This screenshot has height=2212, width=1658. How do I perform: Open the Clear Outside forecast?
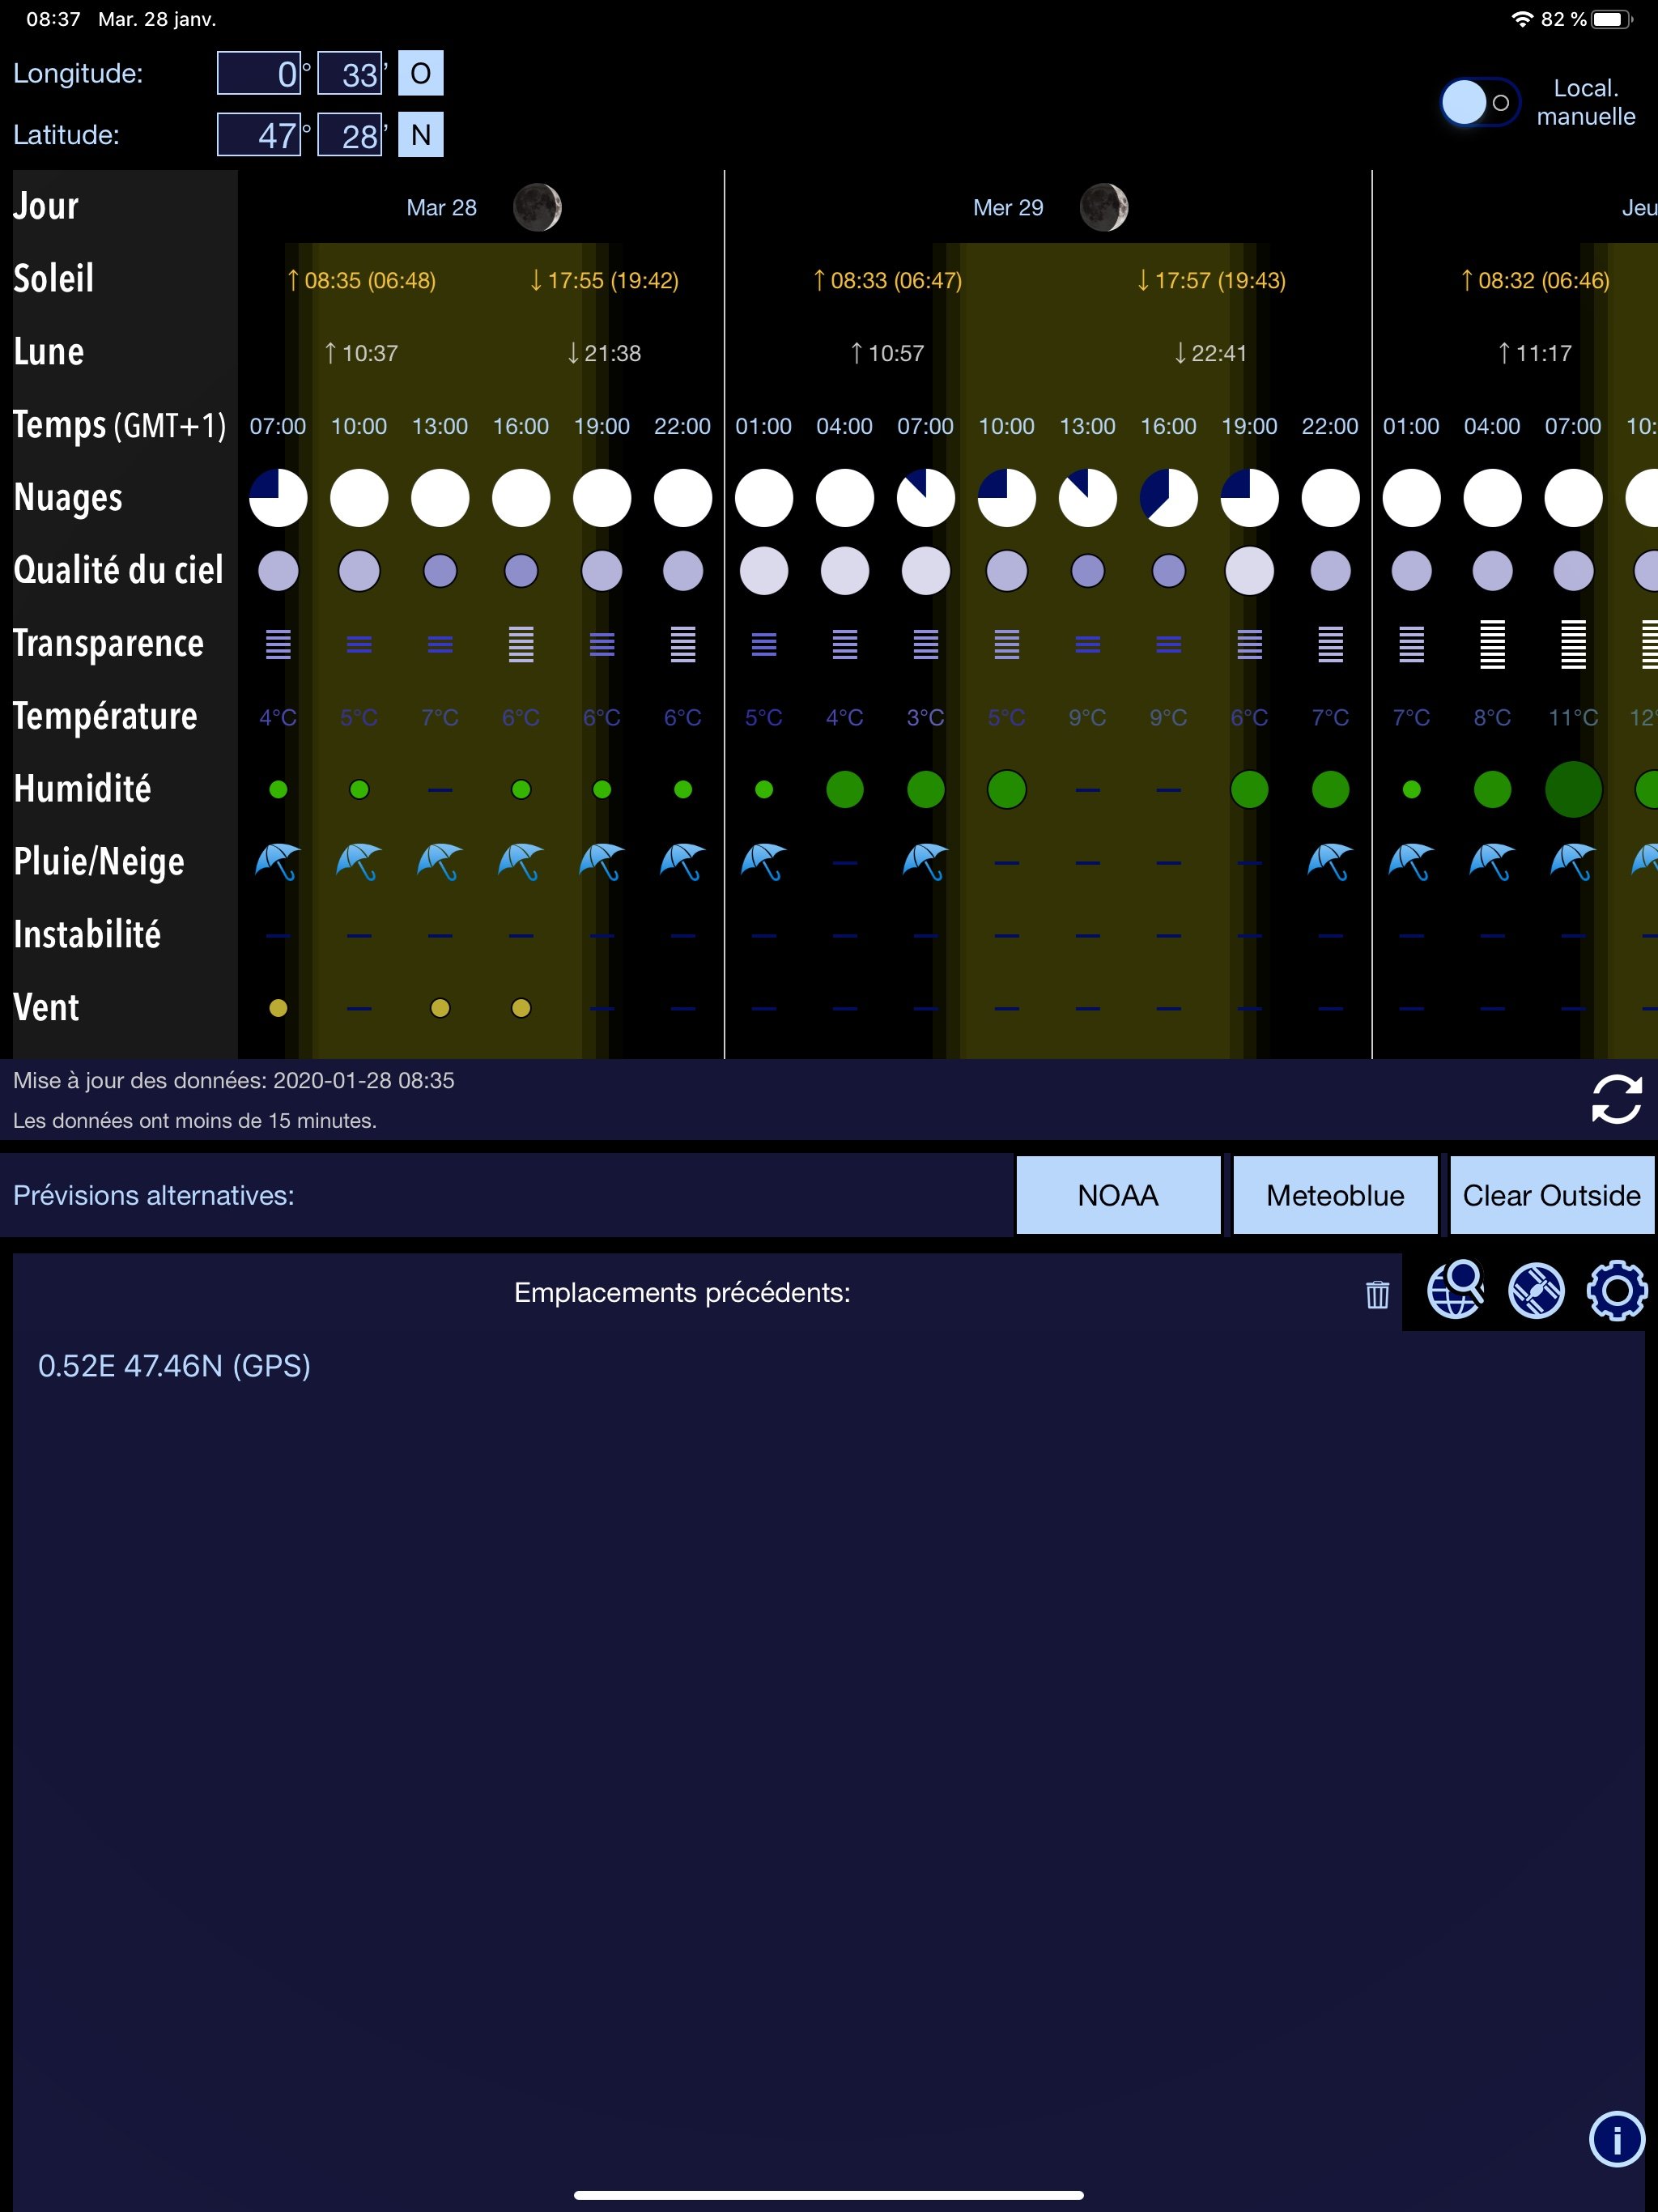(x=1551, y=1195)
